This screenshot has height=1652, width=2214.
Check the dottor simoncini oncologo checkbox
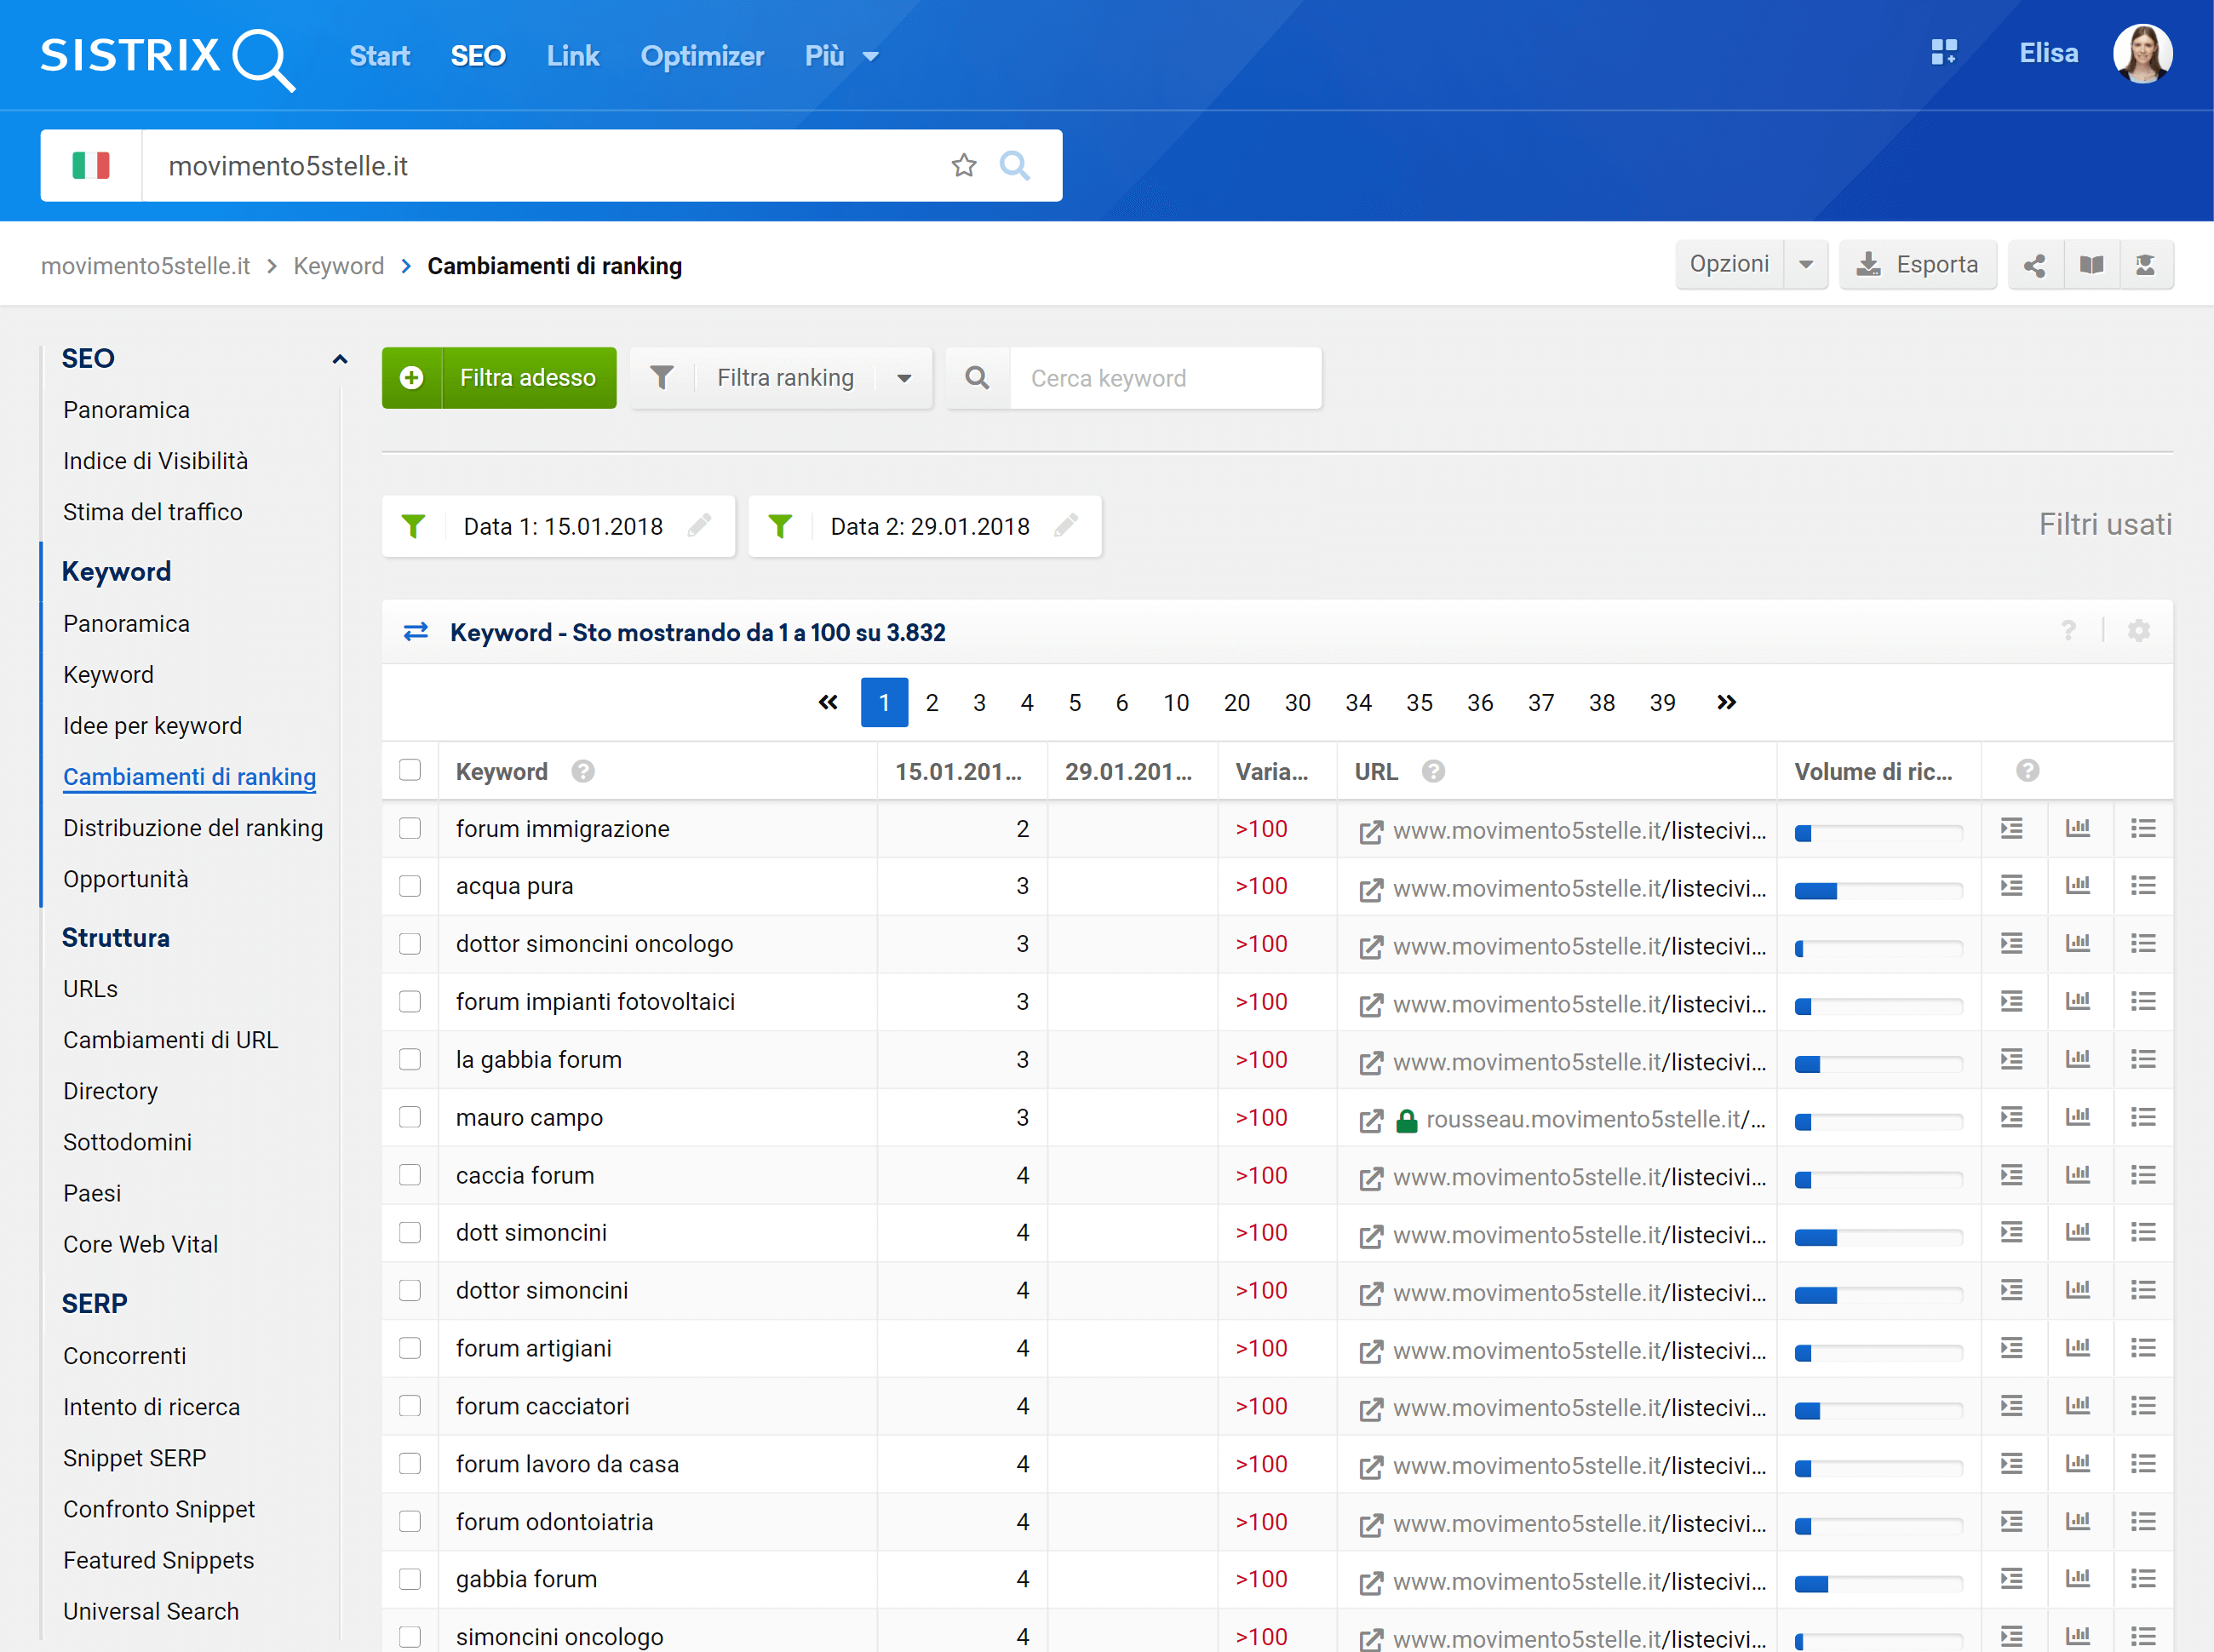(410, 943)
